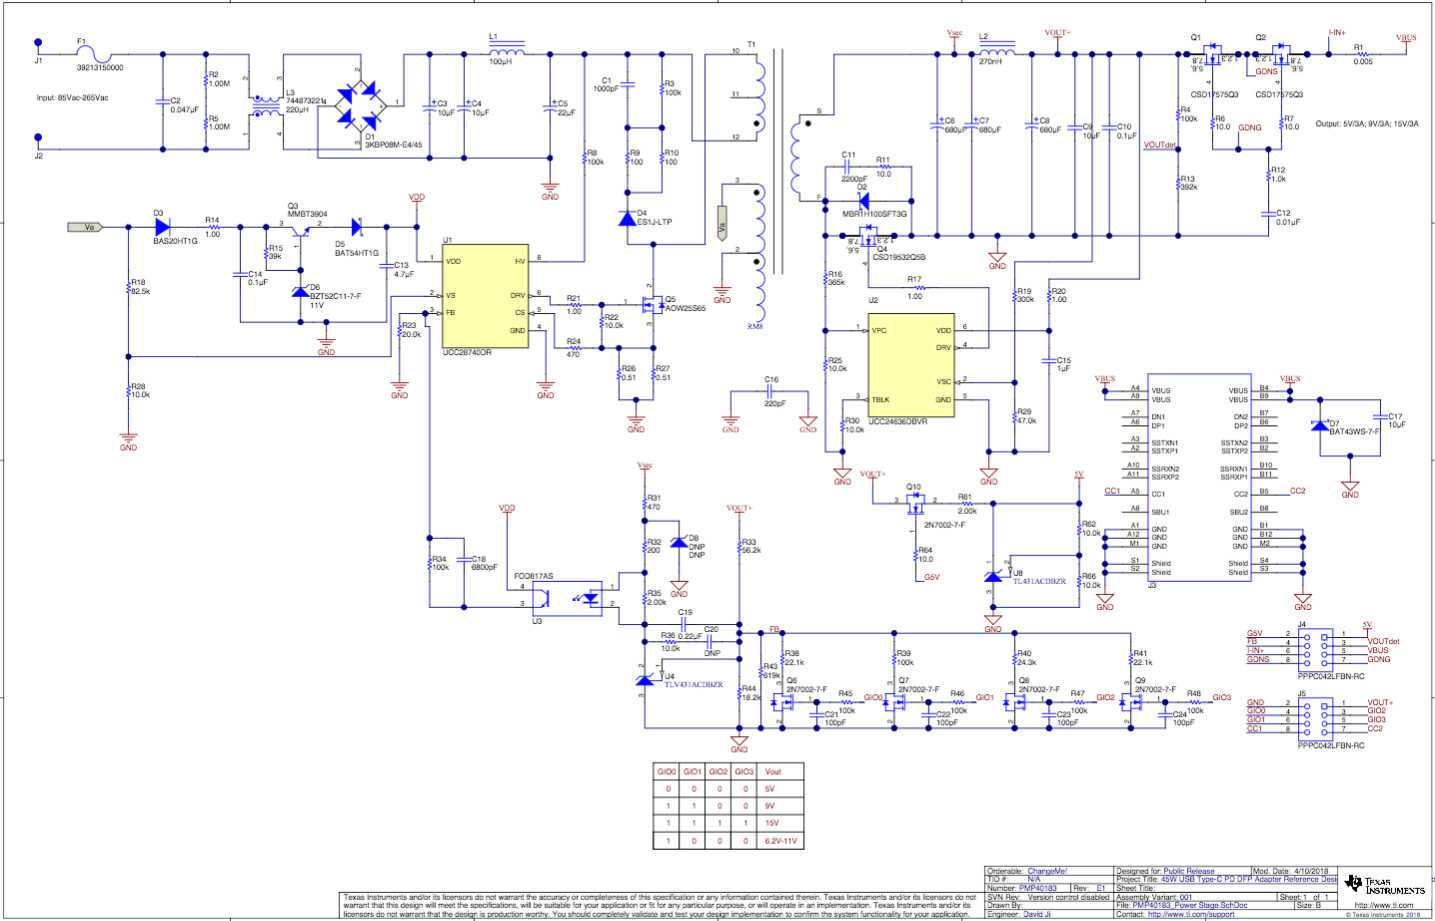Click the 'Mod. Date: 4/10/2018' field
This screenshot has width=1435, height=921.
1291,871
